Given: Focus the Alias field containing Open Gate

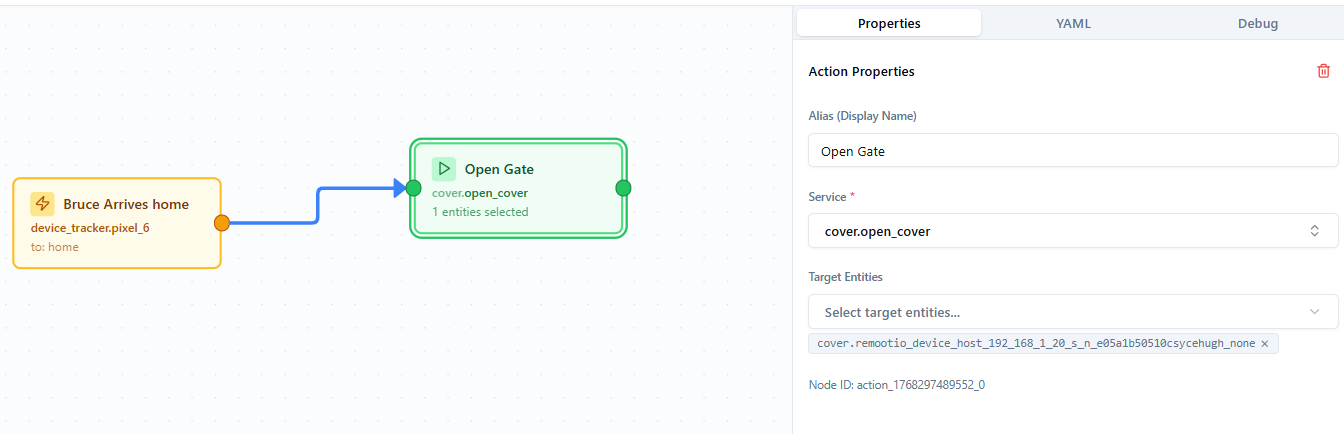Looking at the screenshot, I should coord(1072,152).
